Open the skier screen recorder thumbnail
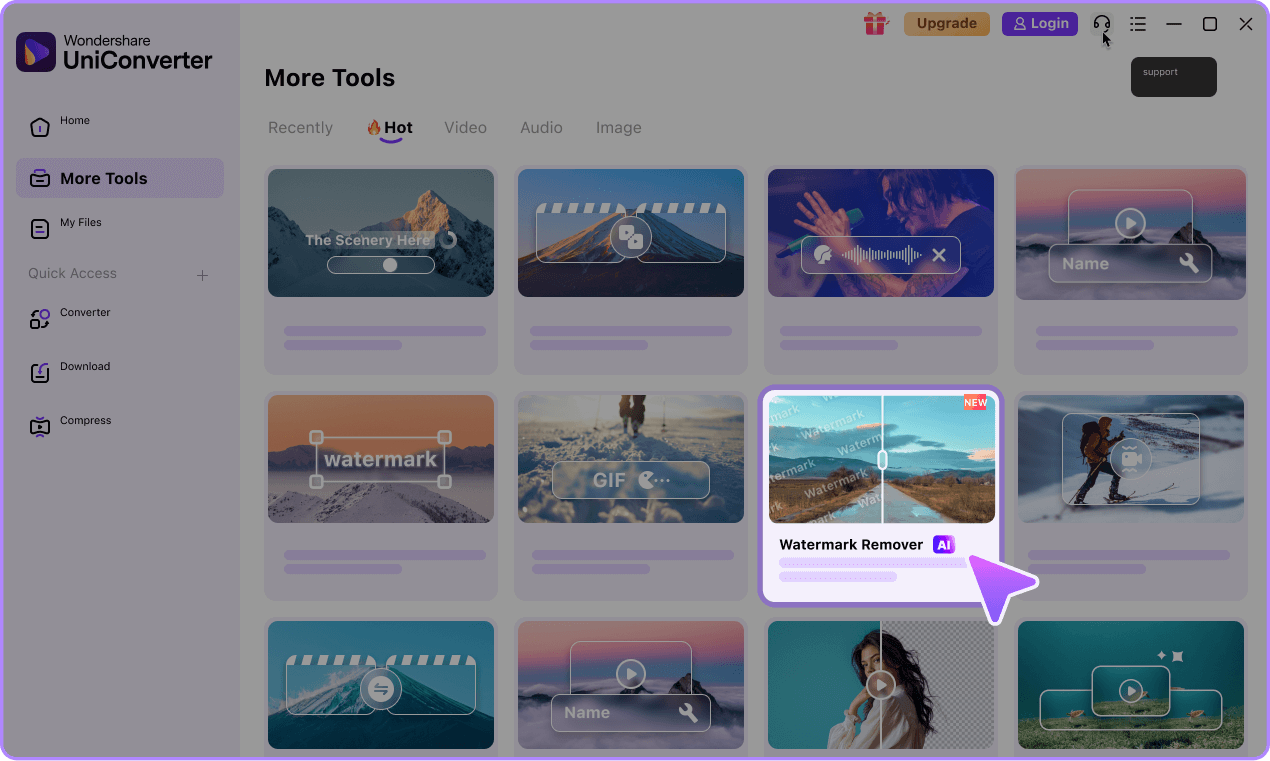The height and width of the screenshot is (761, 1270). (x=1131, y=459)
